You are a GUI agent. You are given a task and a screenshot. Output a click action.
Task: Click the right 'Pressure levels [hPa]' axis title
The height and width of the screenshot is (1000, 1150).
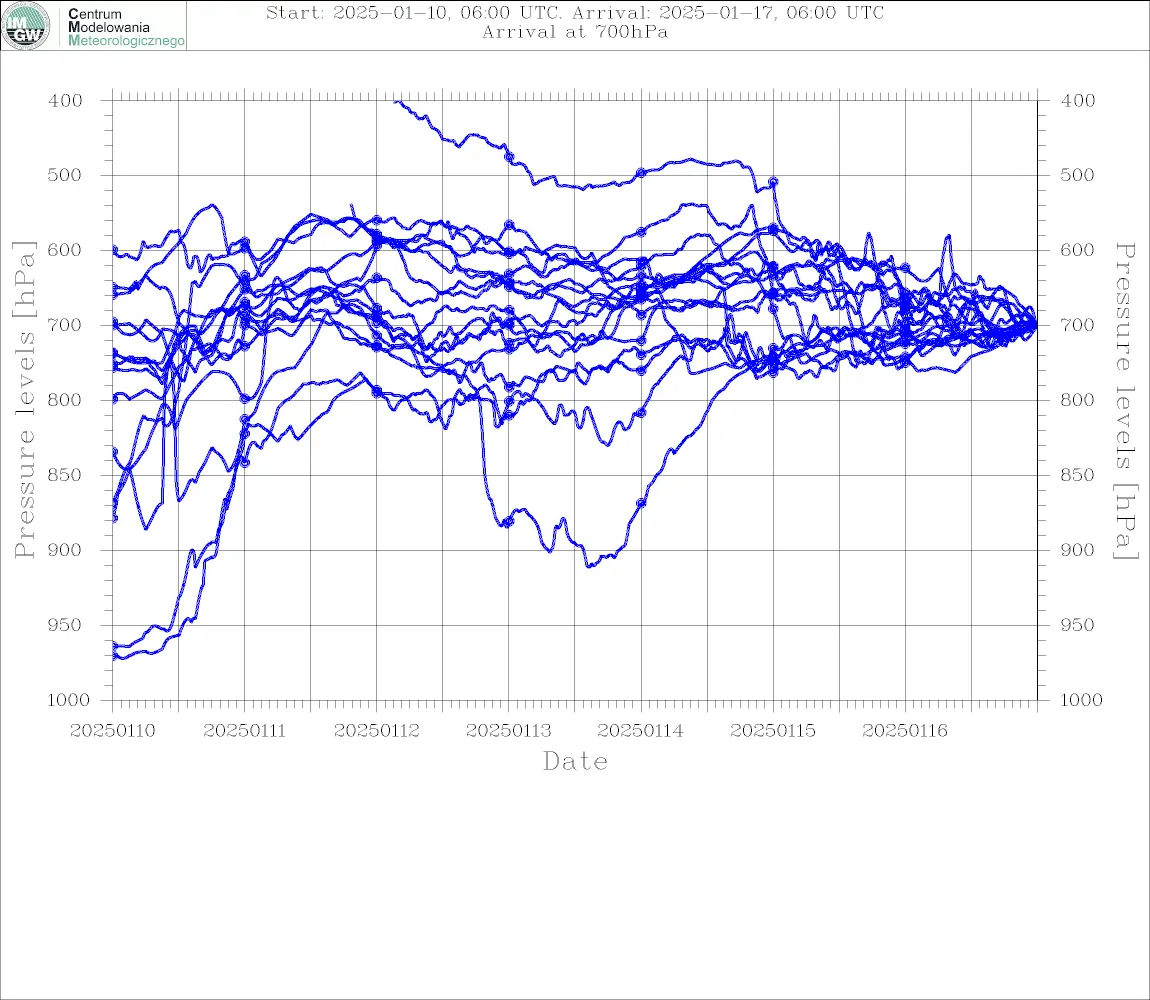[1125, 401]
